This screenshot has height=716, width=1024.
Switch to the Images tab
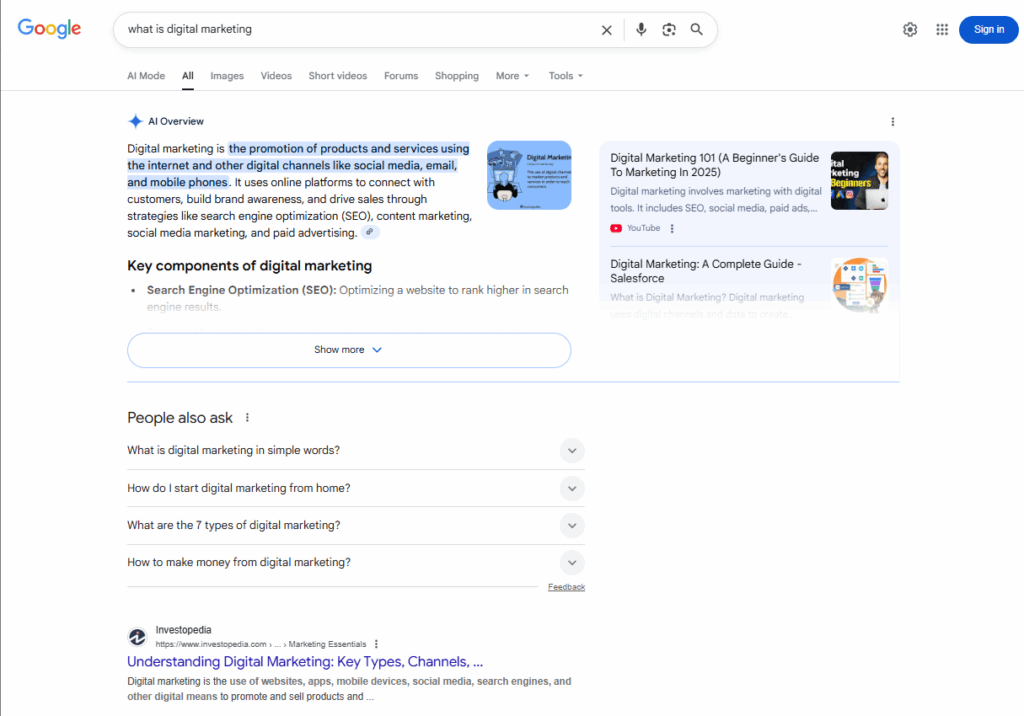(x=226, y=75)
